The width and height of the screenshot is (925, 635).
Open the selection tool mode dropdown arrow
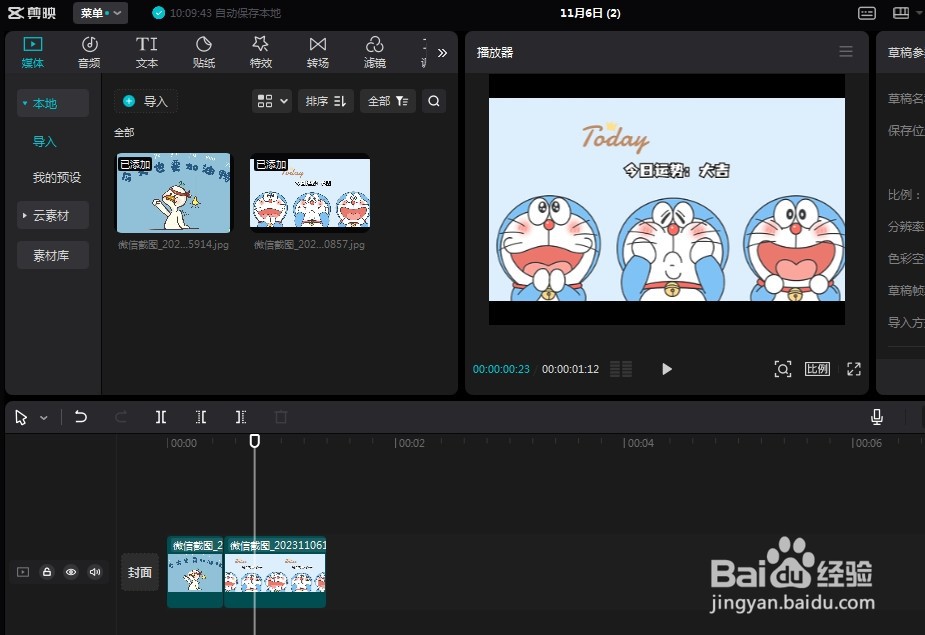(x=44, y=418)
